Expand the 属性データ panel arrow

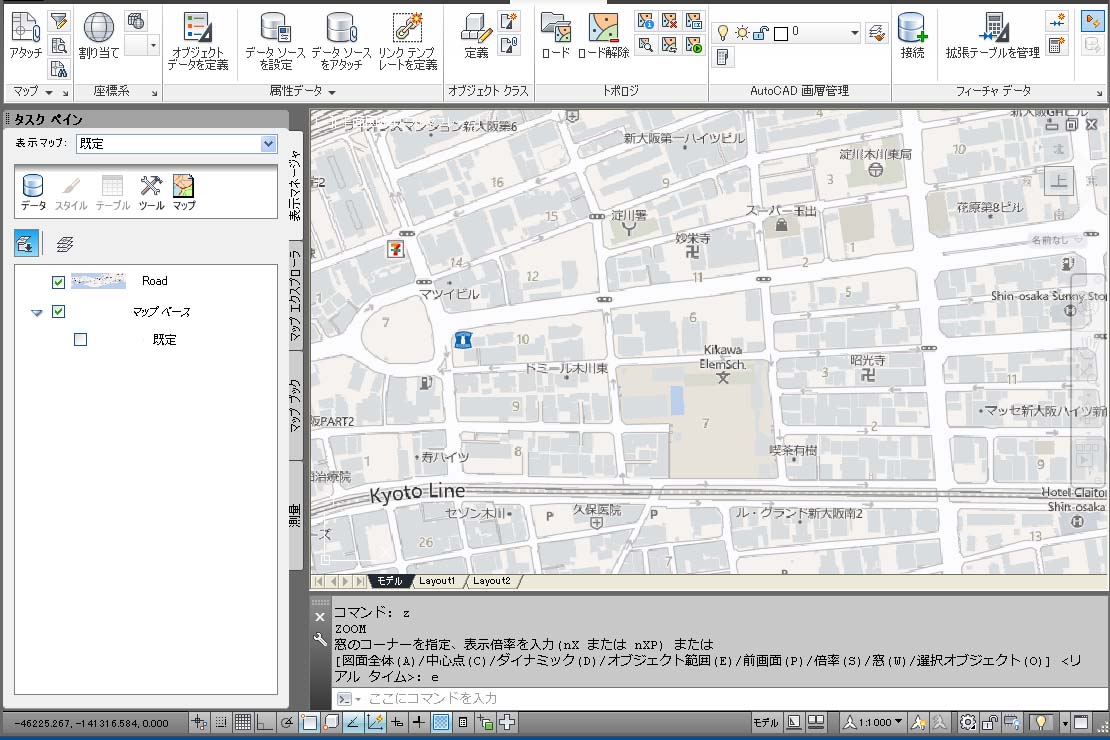pyautogui.click(x=332, y=92)
